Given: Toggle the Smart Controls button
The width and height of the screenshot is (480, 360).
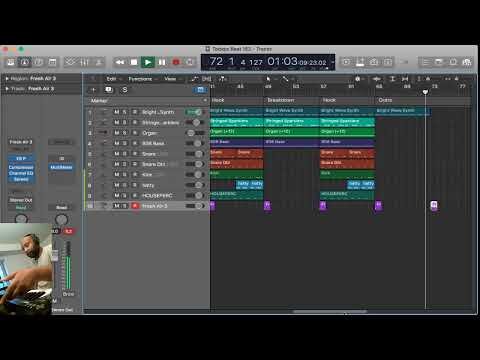Looking at the screenshot, I should coord(70,62).
